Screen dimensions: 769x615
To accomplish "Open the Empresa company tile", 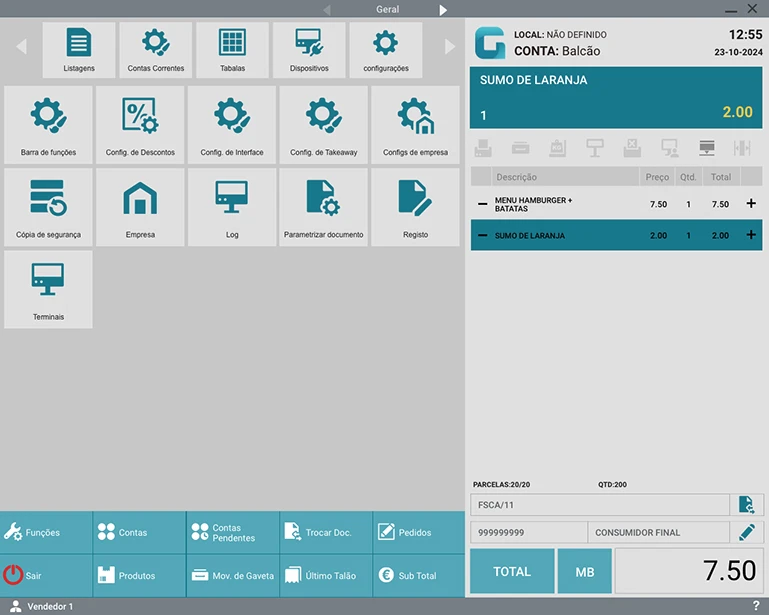I will [140, 207].
